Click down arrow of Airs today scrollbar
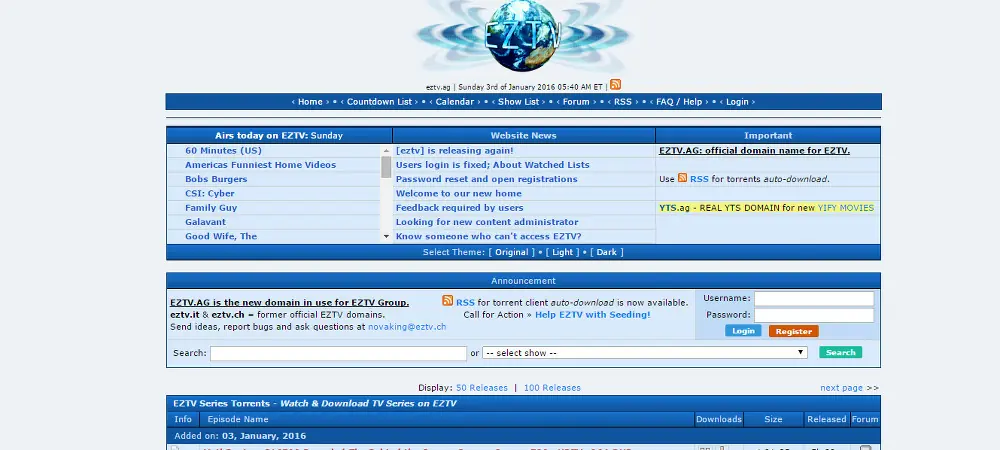Image resolution: width=1000 pixels, height=450 pixels. point(386,236)
